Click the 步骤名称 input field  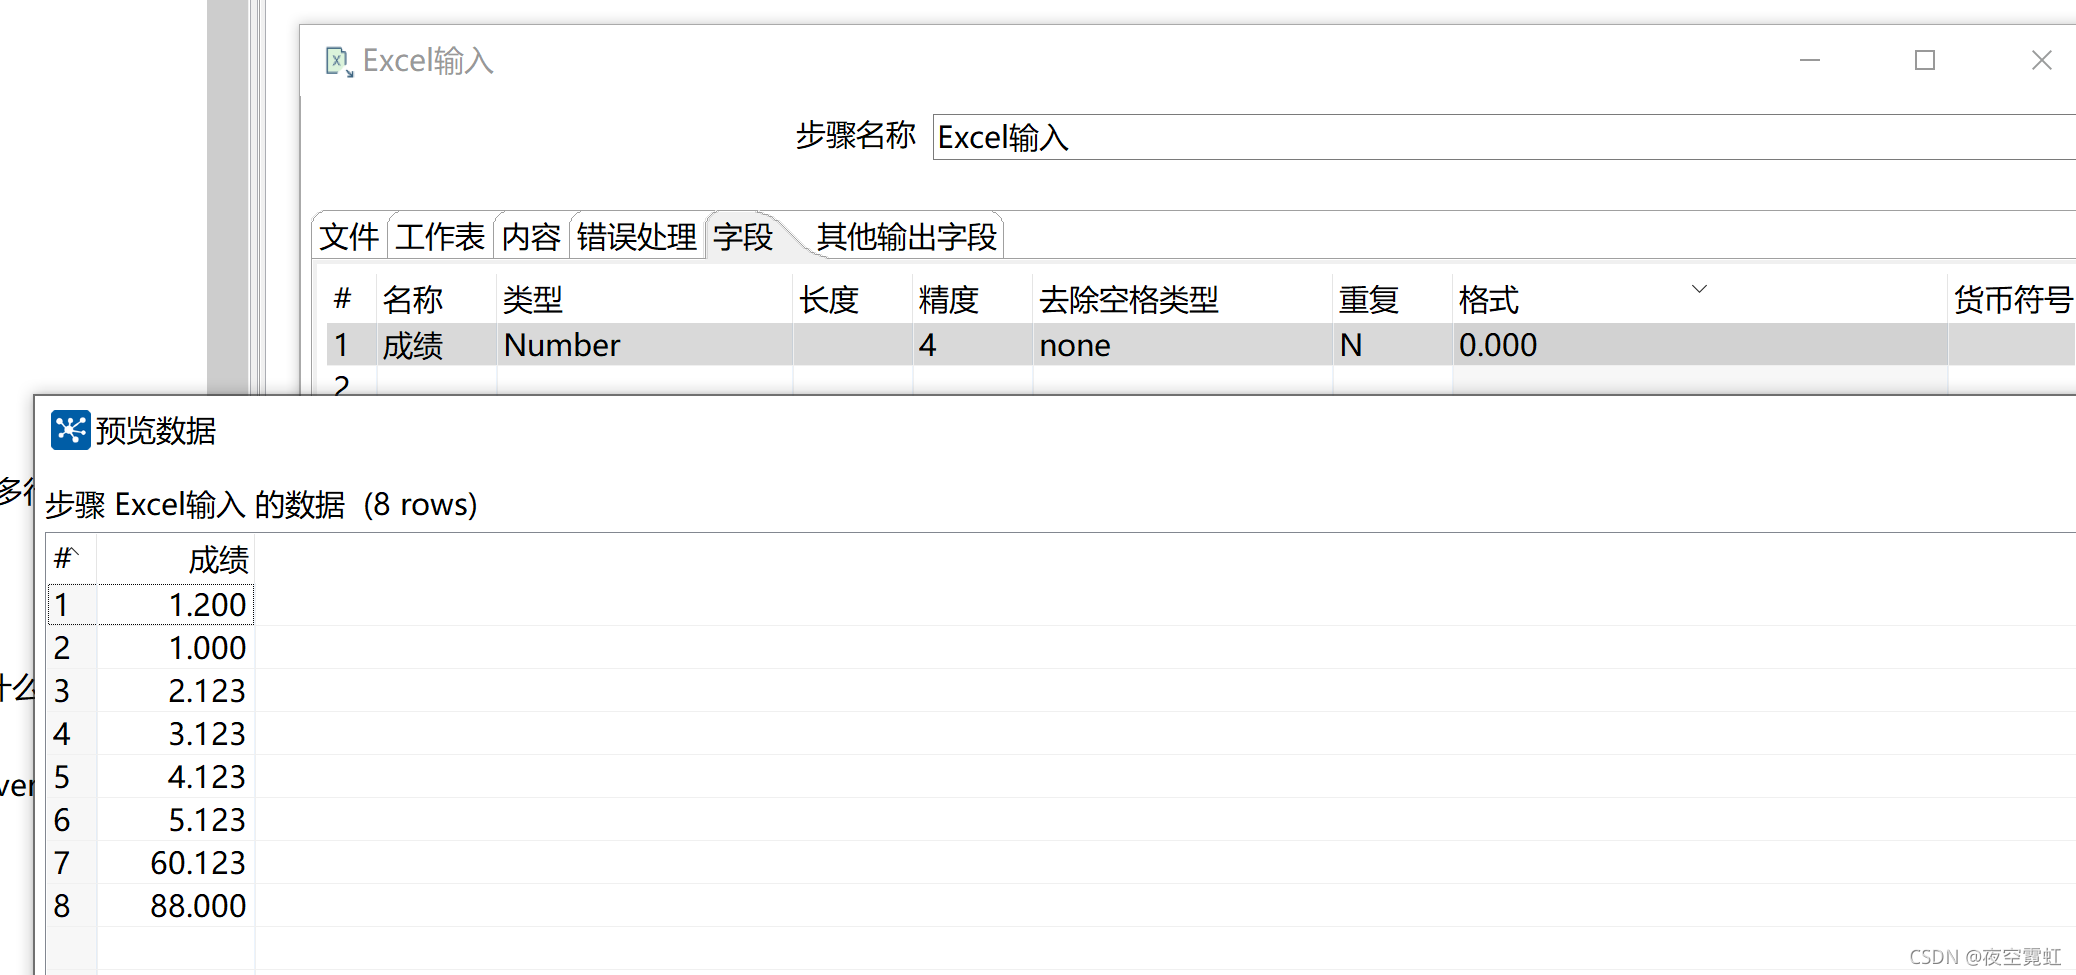pos(1504,137)
